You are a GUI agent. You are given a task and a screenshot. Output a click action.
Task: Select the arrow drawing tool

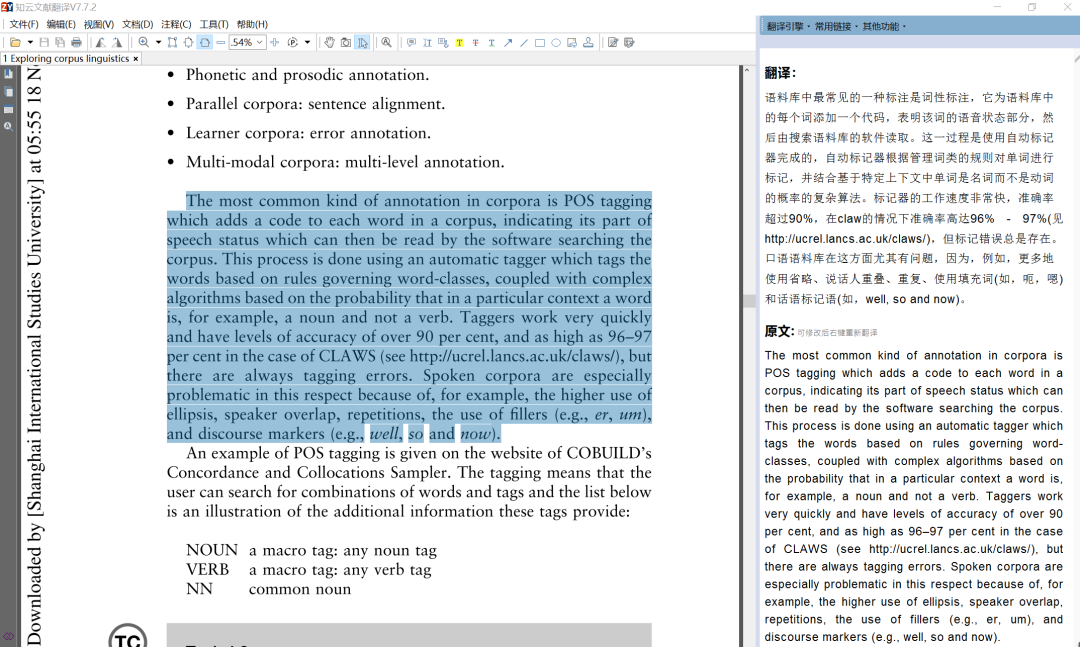tap(508, 43)
